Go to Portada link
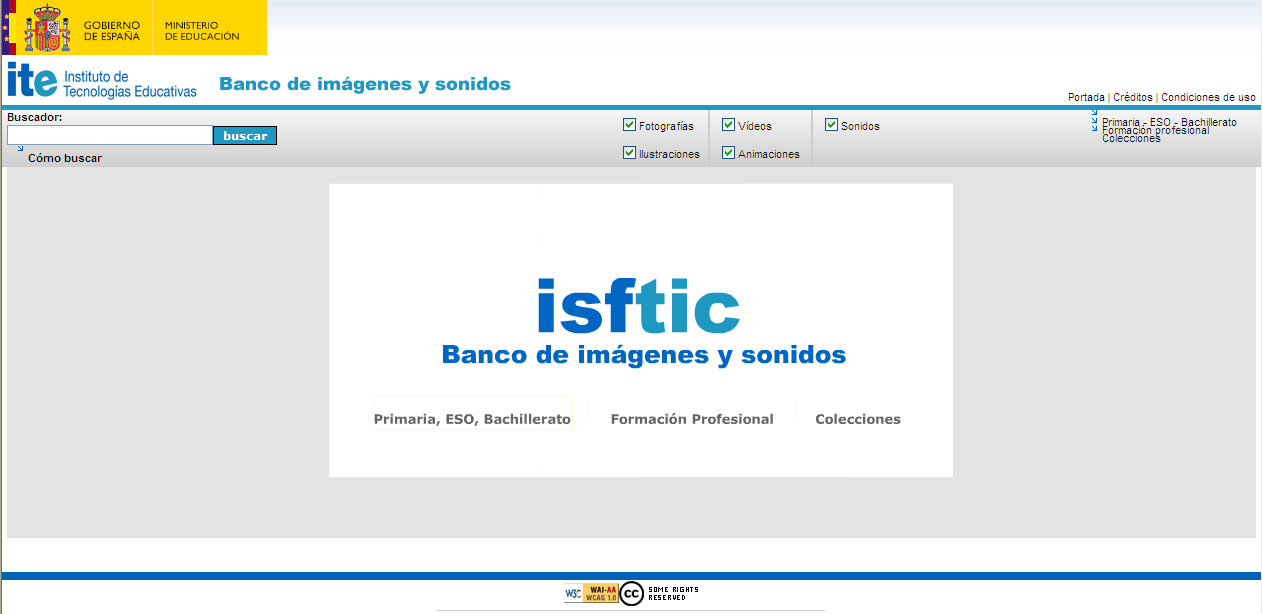This screenshot has height=614, width=1262. pyautogui.click(x=1086, y=98)
